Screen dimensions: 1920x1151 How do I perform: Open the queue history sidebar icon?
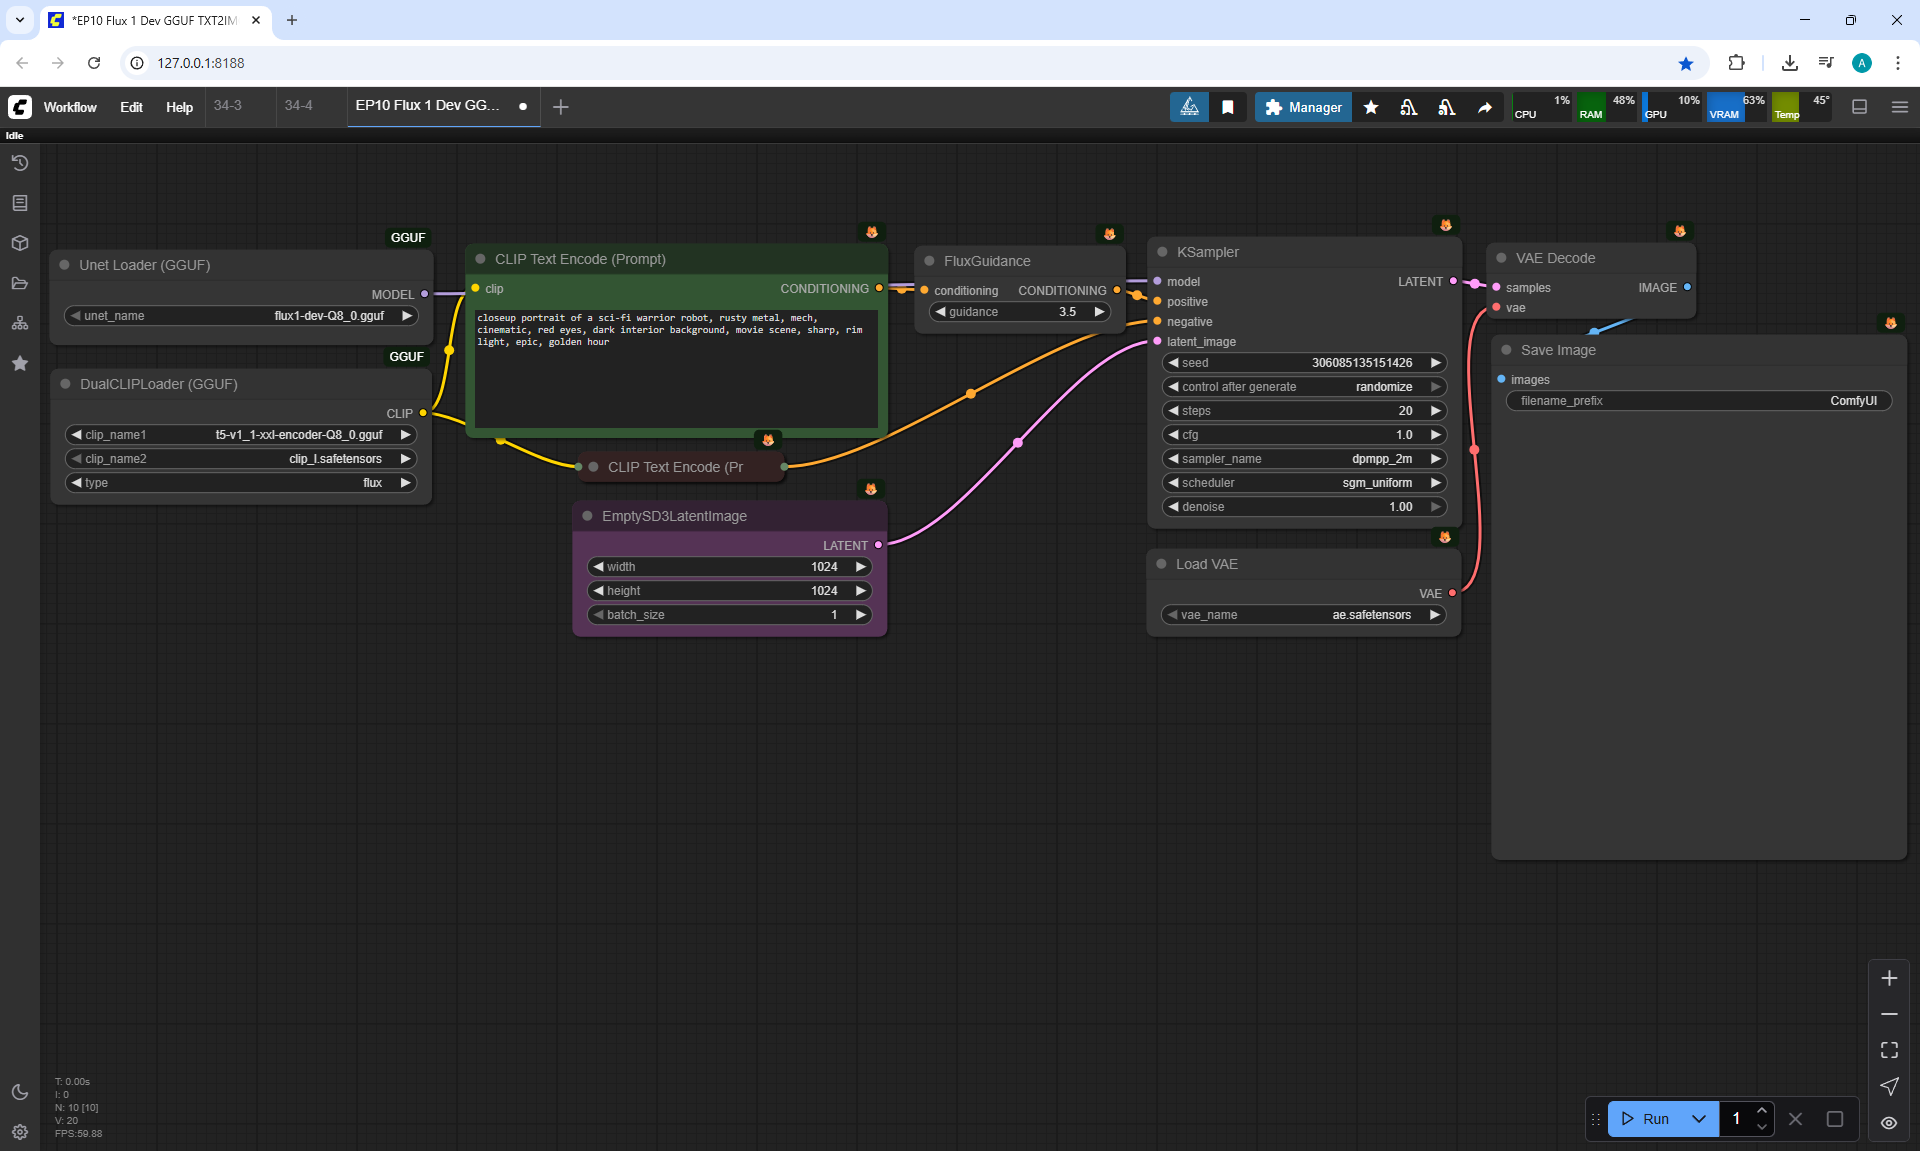(20, 163)
